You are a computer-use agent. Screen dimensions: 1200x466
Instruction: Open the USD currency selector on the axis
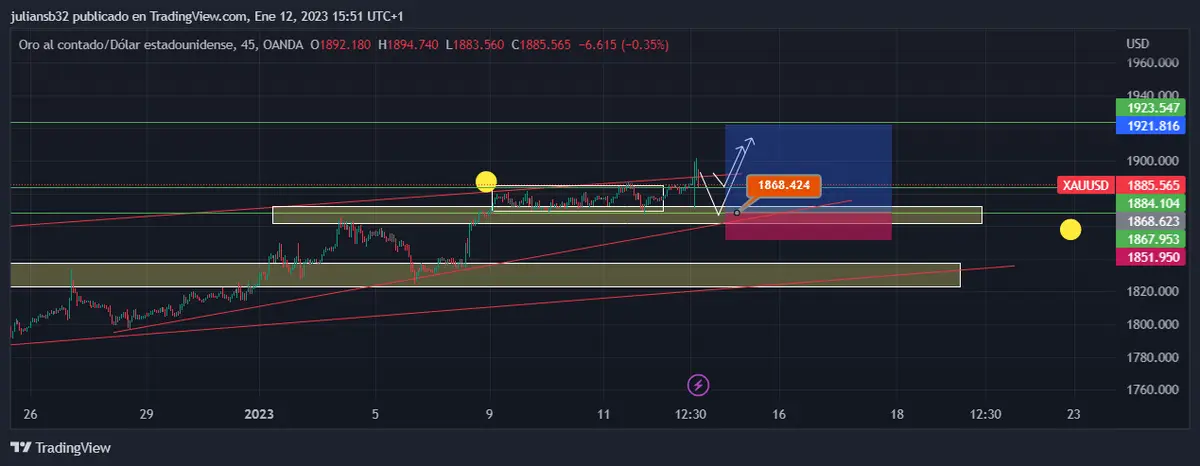[1138, 44]
